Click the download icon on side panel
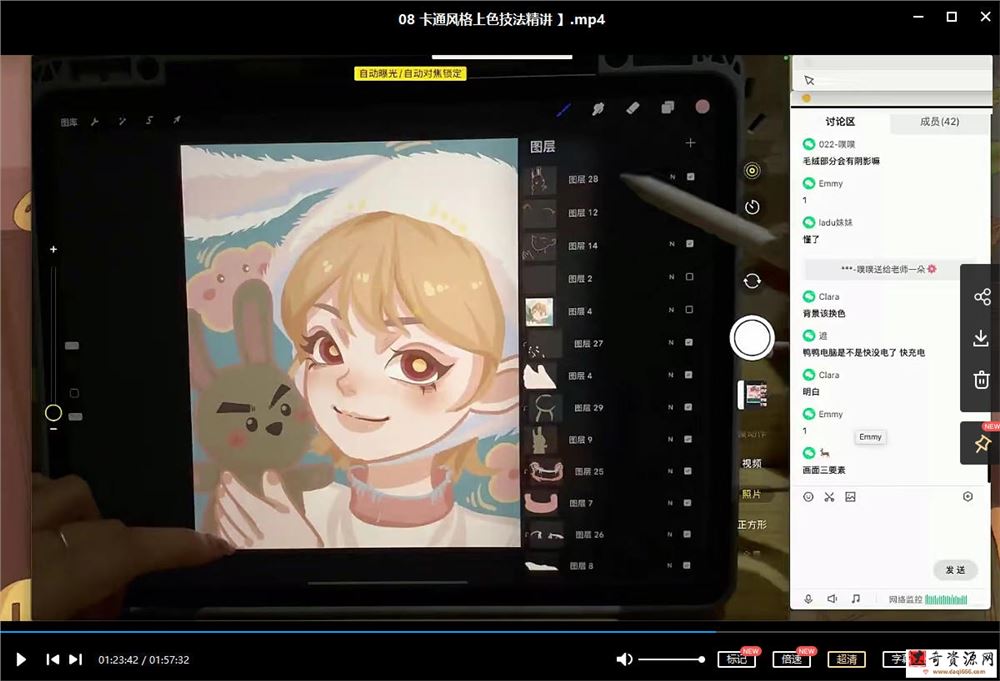1000x681 pixels. tap(981, 339)
